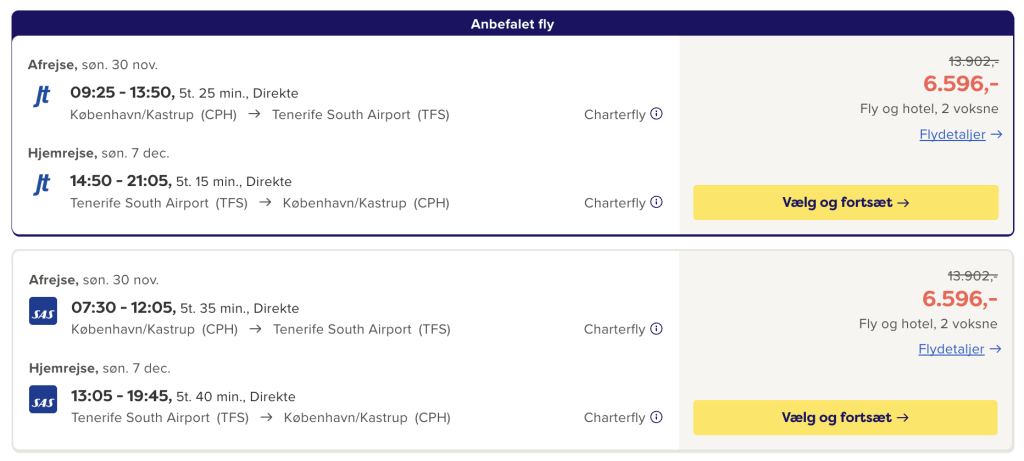Click the 13:05 - 19:45 return flight time

click(x=122, y=396)
